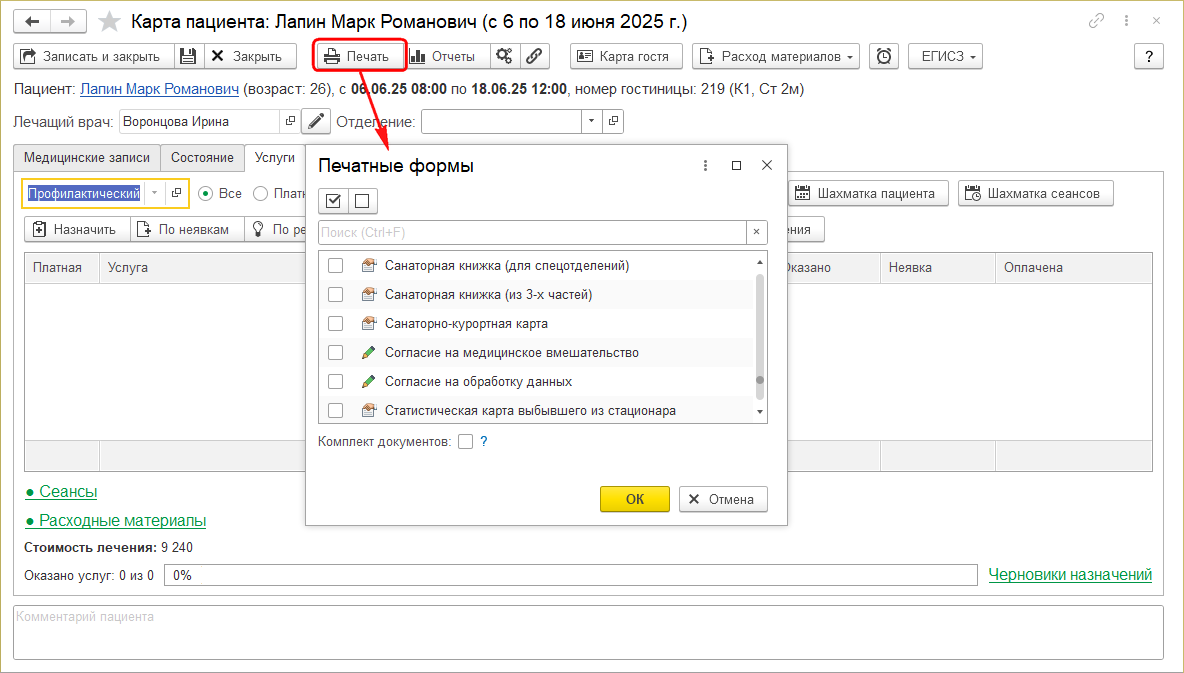Add patient card to favorites star
Viewport: 1184px width, 673px height.
pyautogui.click(x=109, y=21)
